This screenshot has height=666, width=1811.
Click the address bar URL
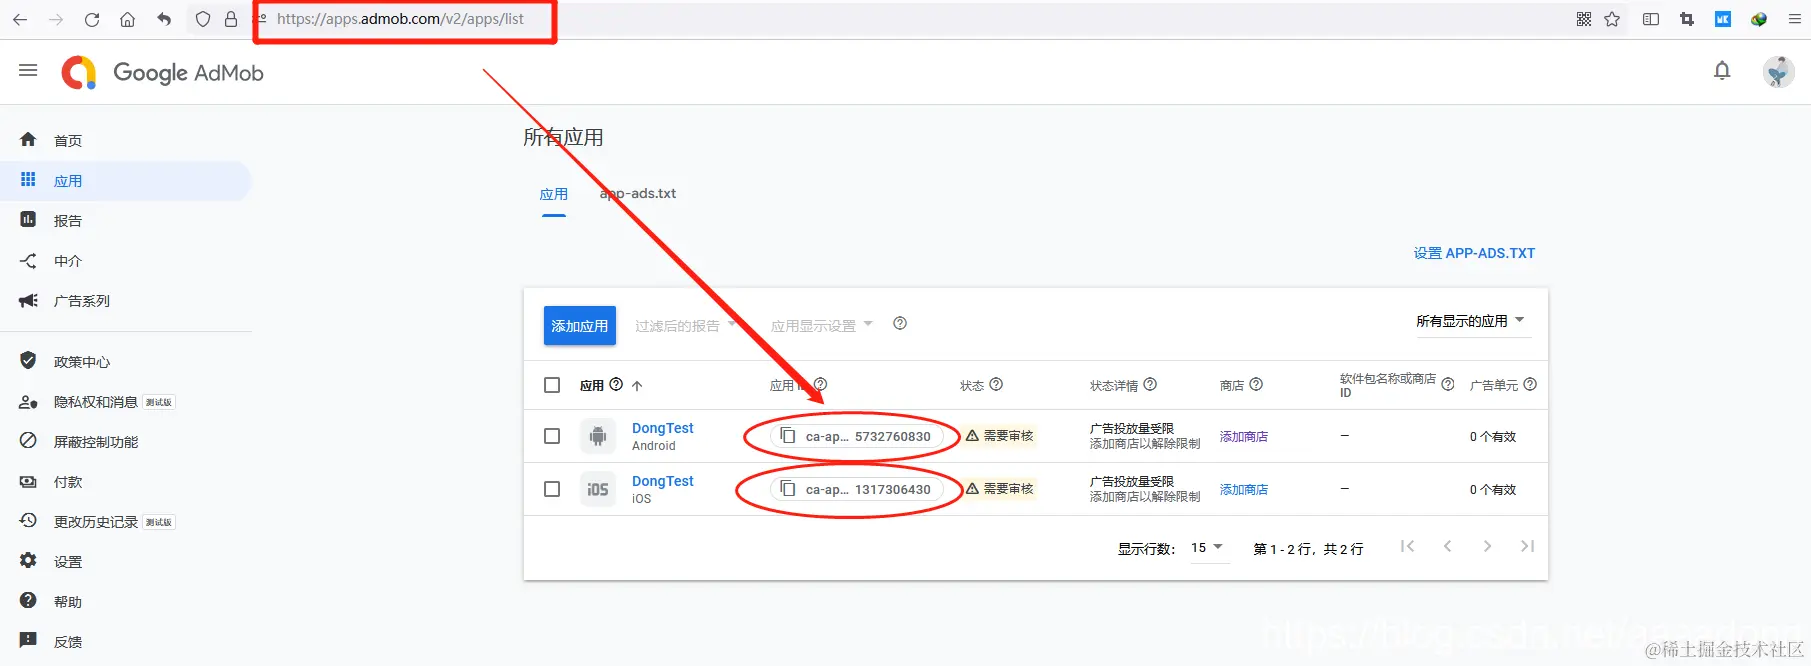click(x=400, y=19)
